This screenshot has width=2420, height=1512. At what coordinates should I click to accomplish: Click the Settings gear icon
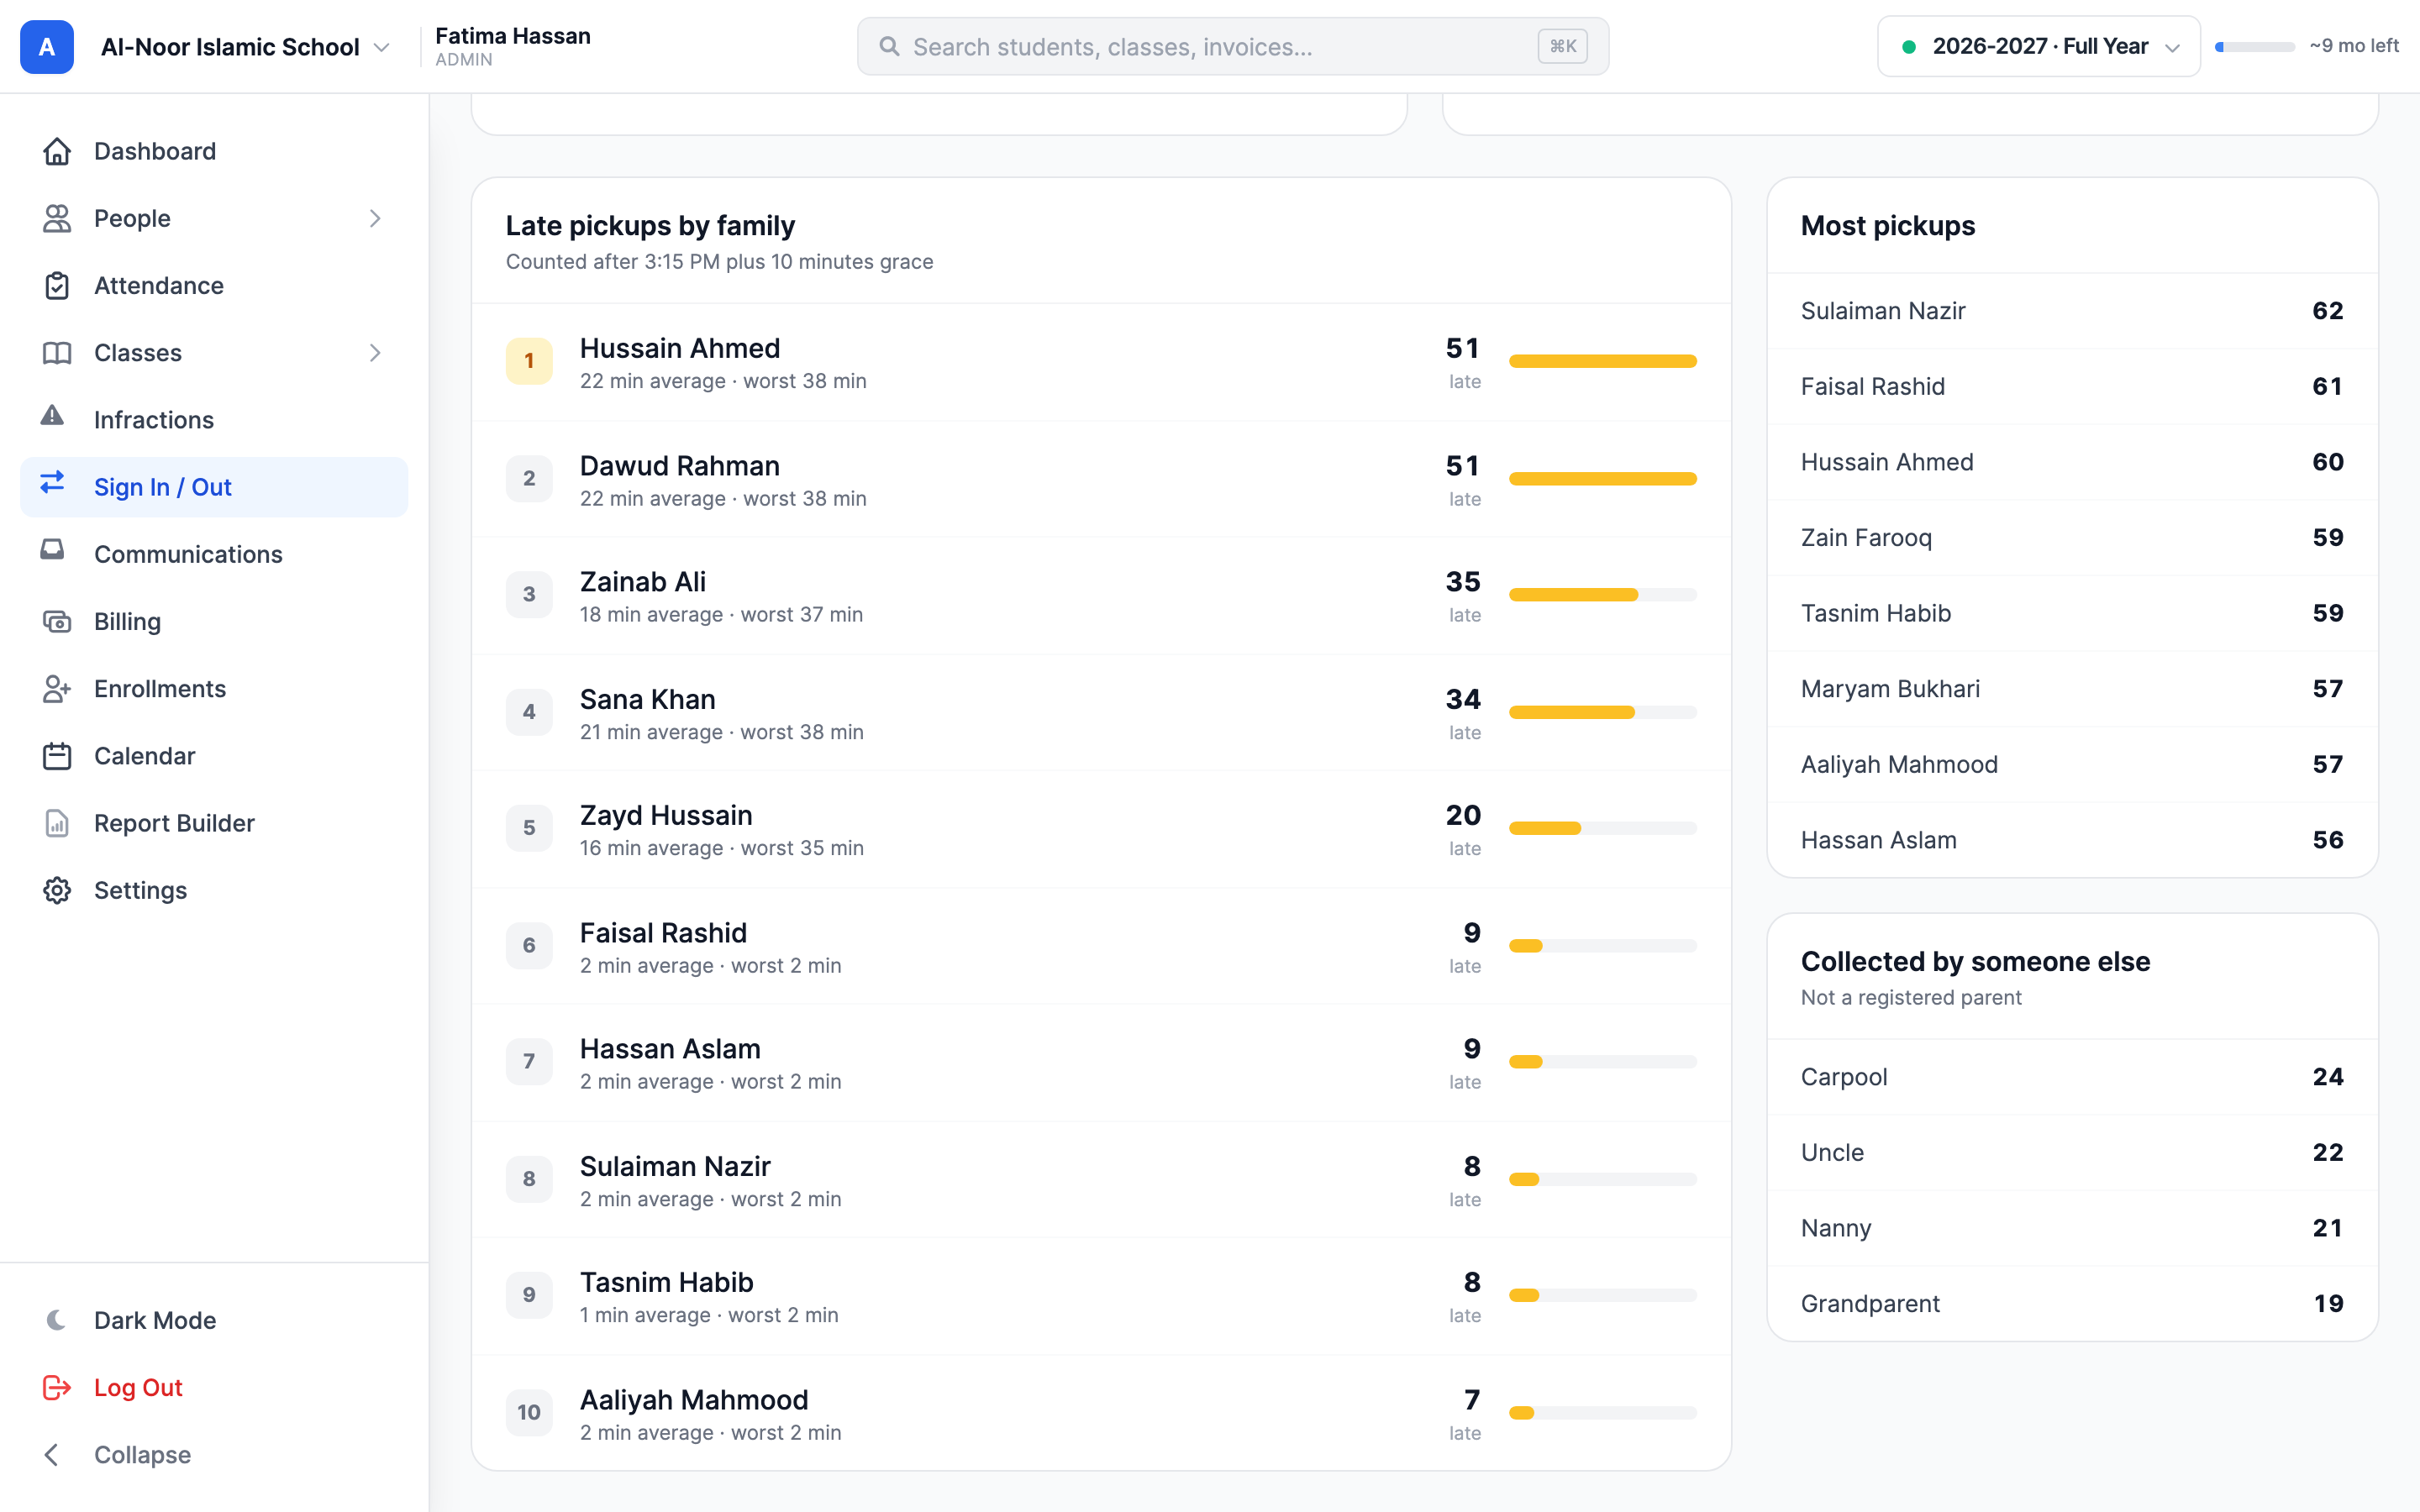[x=57, y=890]
